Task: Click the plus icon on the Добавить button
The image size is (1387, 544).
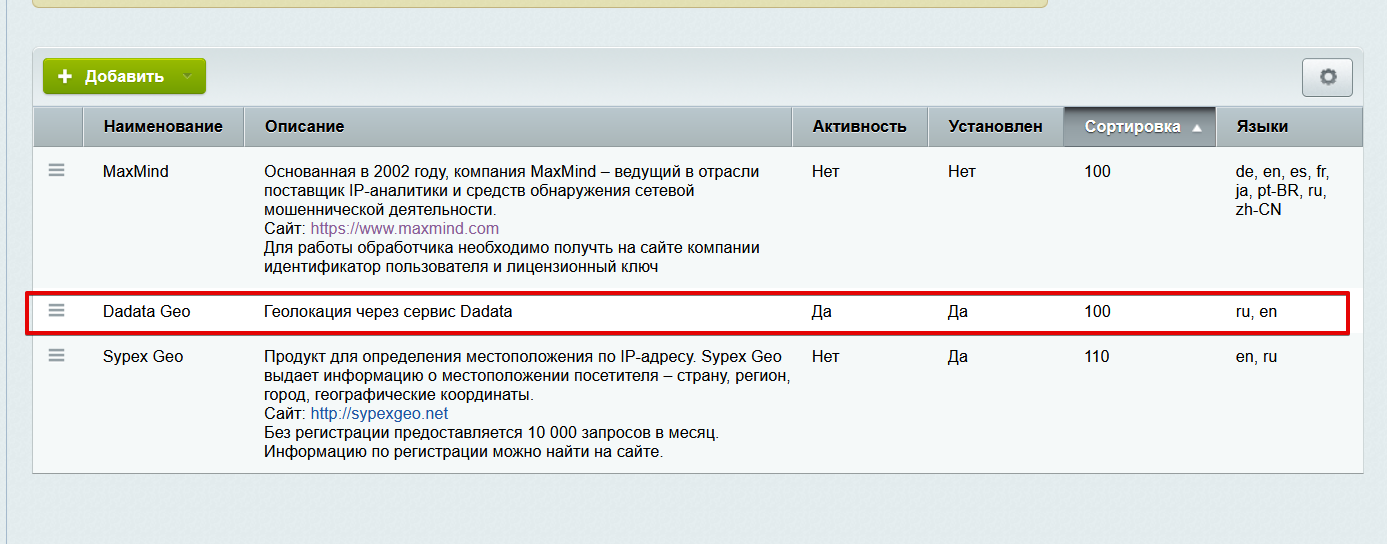Action: click(65, 77)
